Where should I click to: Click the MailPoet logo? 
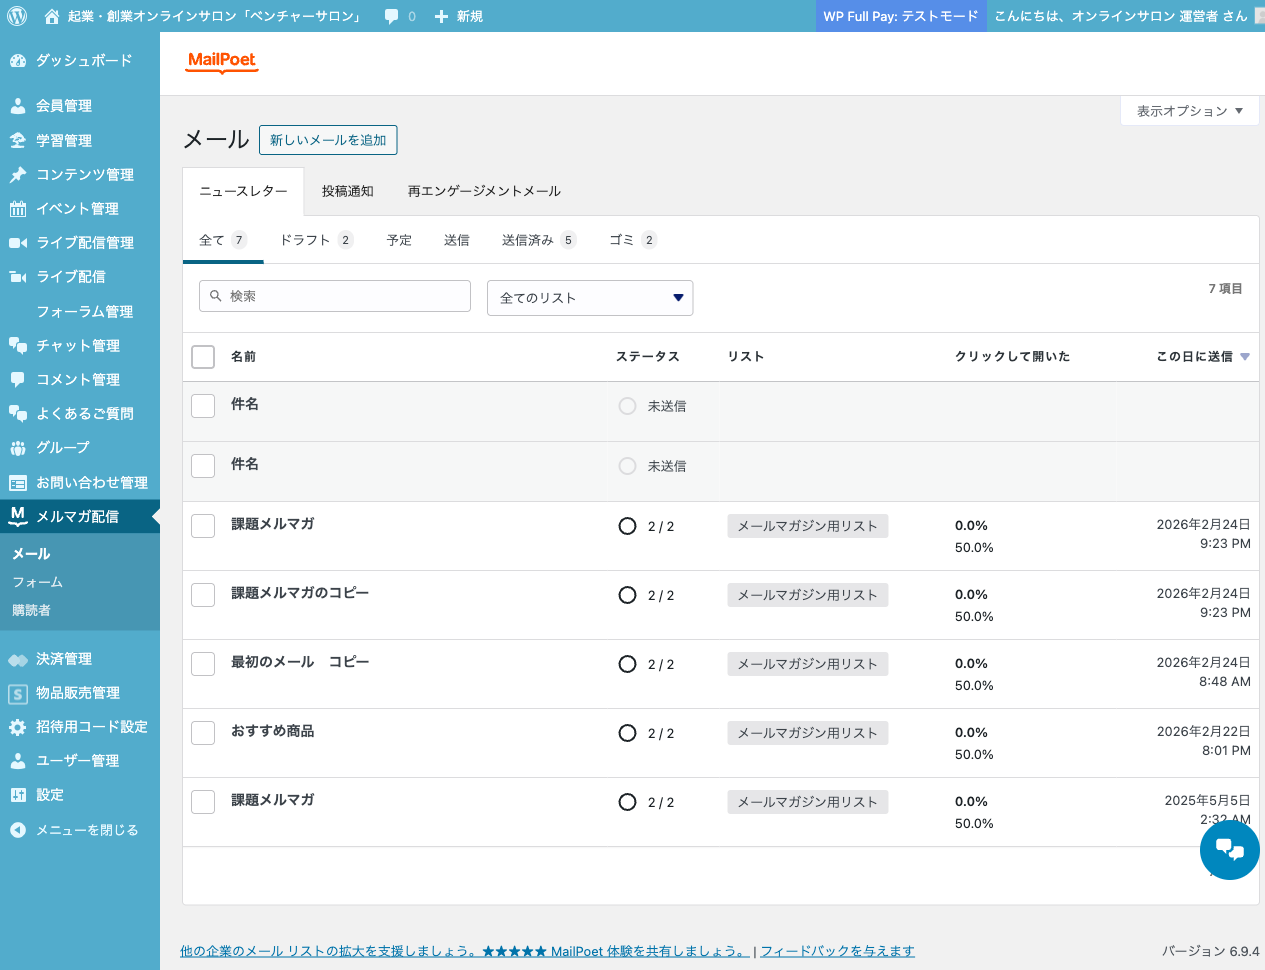click(222, 62)
